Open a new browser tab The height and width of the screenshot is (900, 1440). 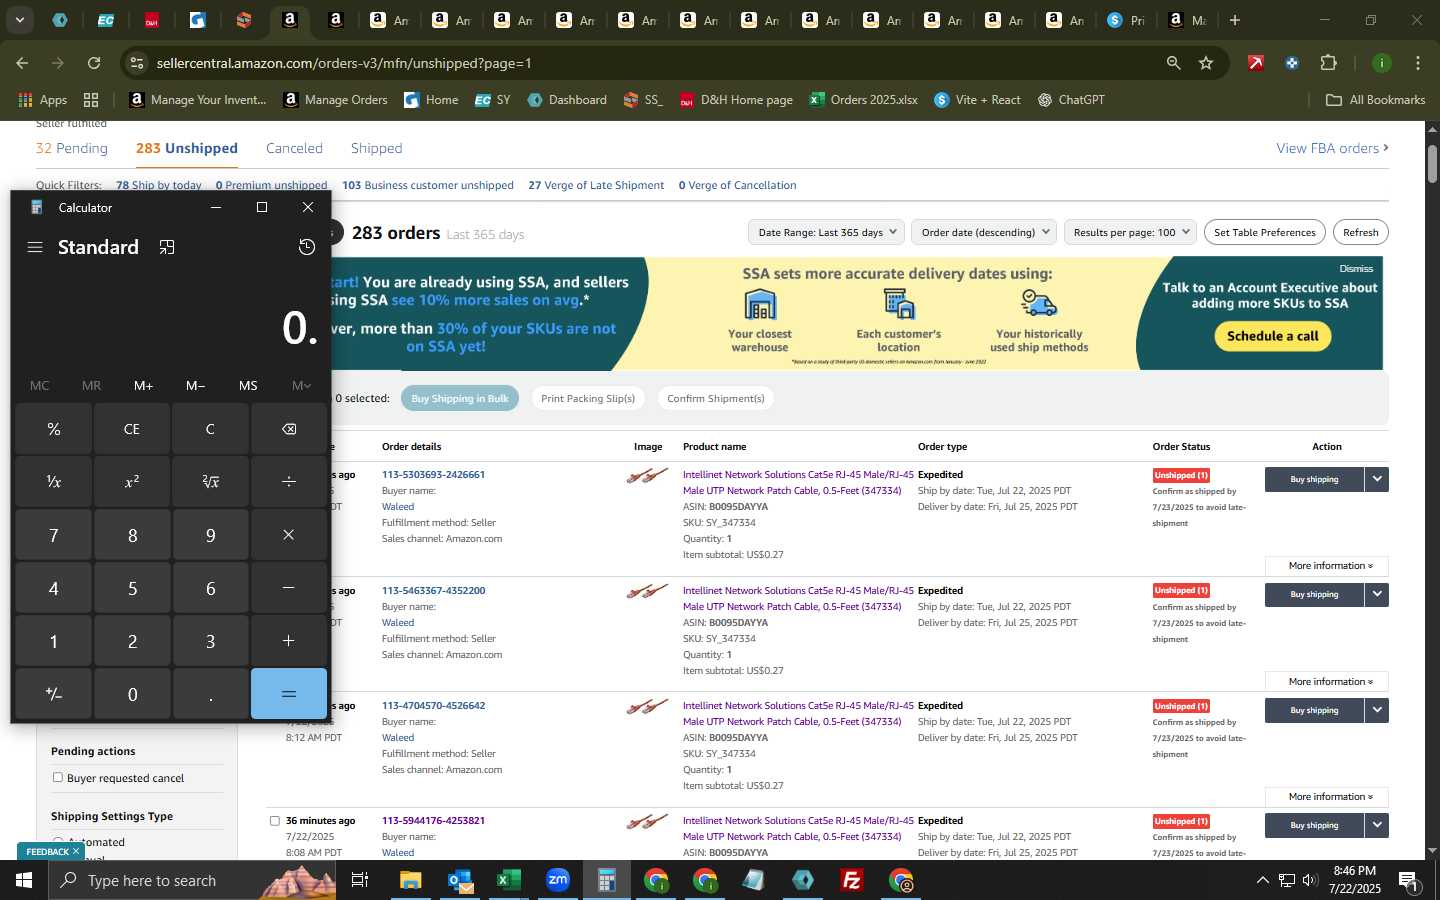point(1235,20)
